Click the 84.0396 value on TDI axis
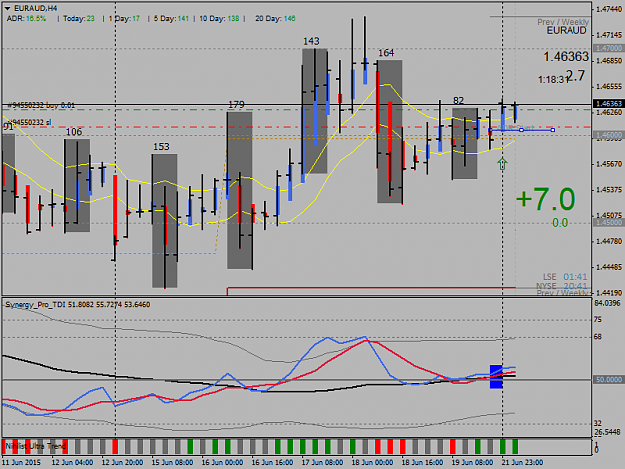Screen dimensions: 625x469 coord(607,304)
